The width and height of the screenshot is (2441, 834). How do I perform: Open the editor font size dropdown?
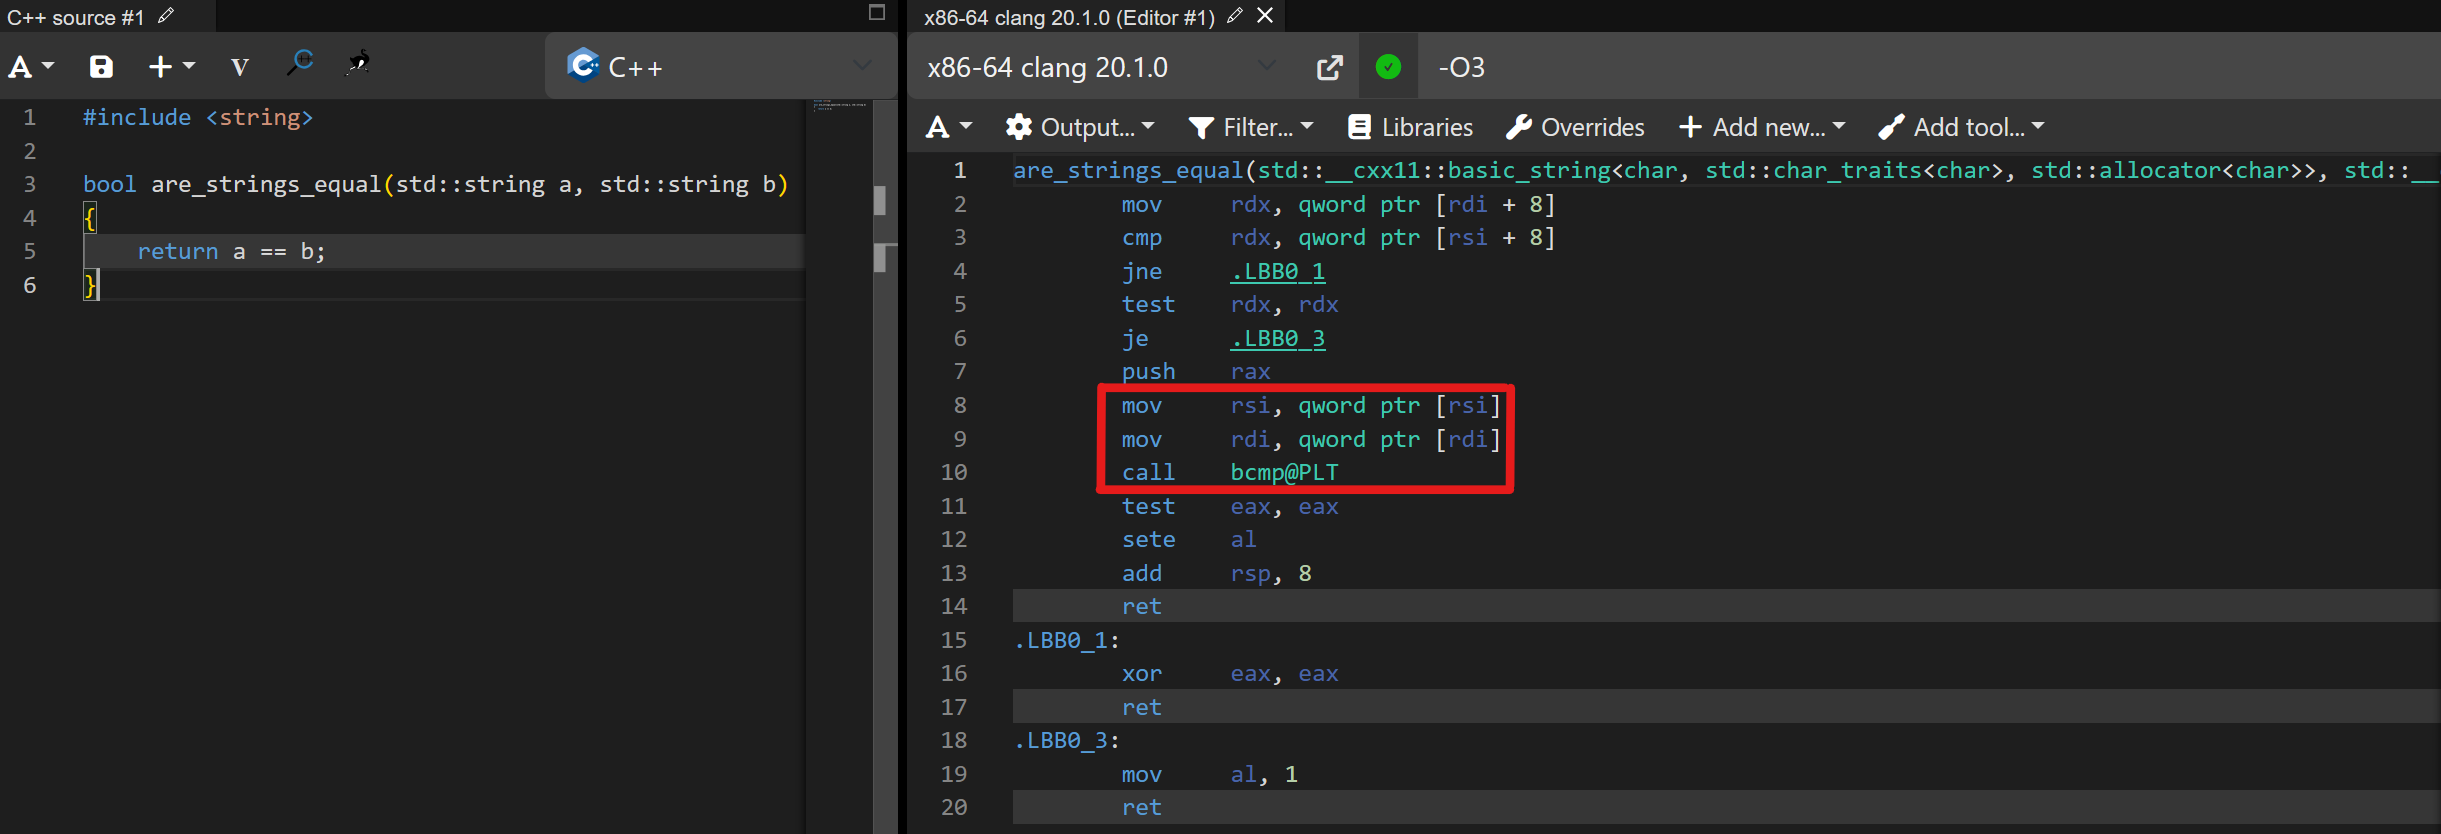(x=31, y=67)
